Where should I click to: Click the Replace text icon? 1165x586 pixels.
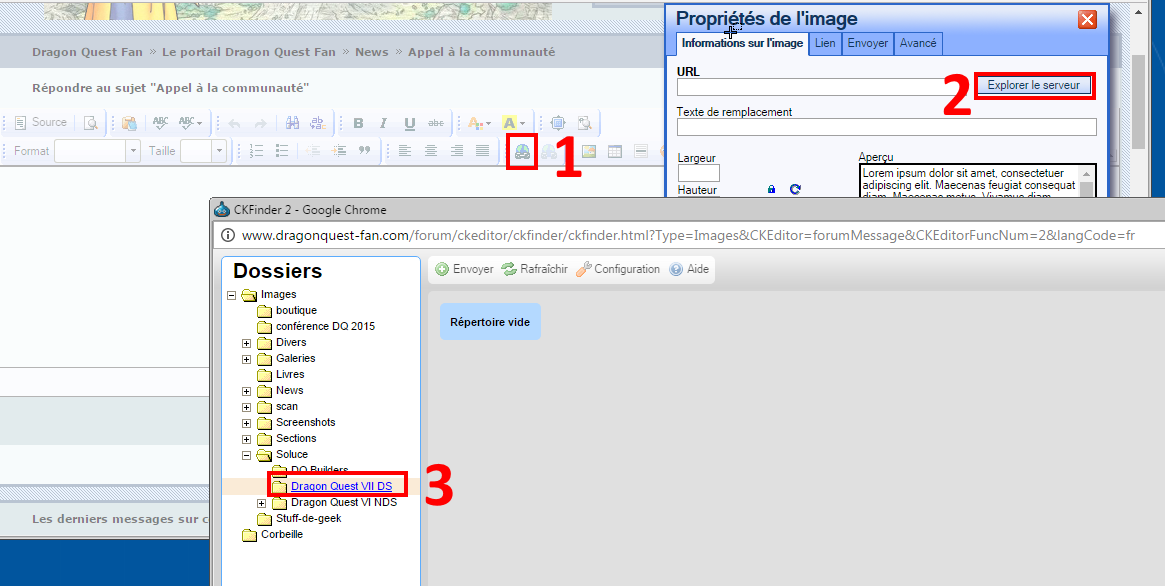tap(318, 123)
